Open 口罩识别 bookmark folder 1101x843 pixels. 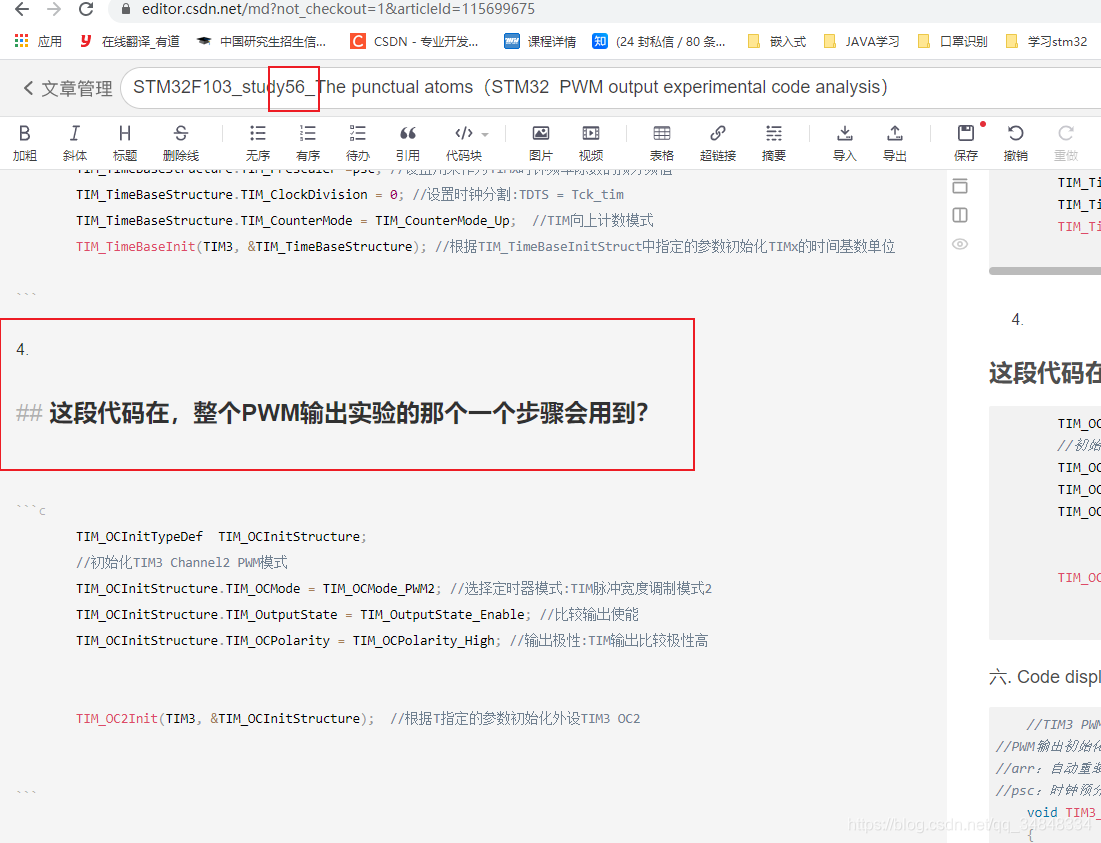click(953, 41)
